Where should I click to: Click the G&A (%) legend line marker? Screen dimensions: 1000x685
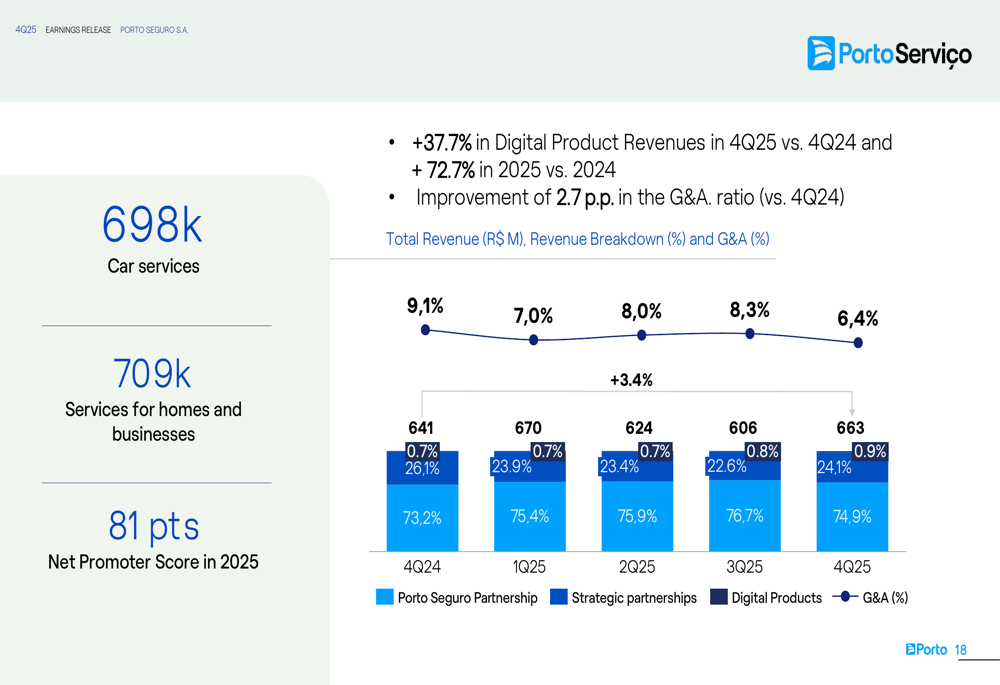[845, 597]
